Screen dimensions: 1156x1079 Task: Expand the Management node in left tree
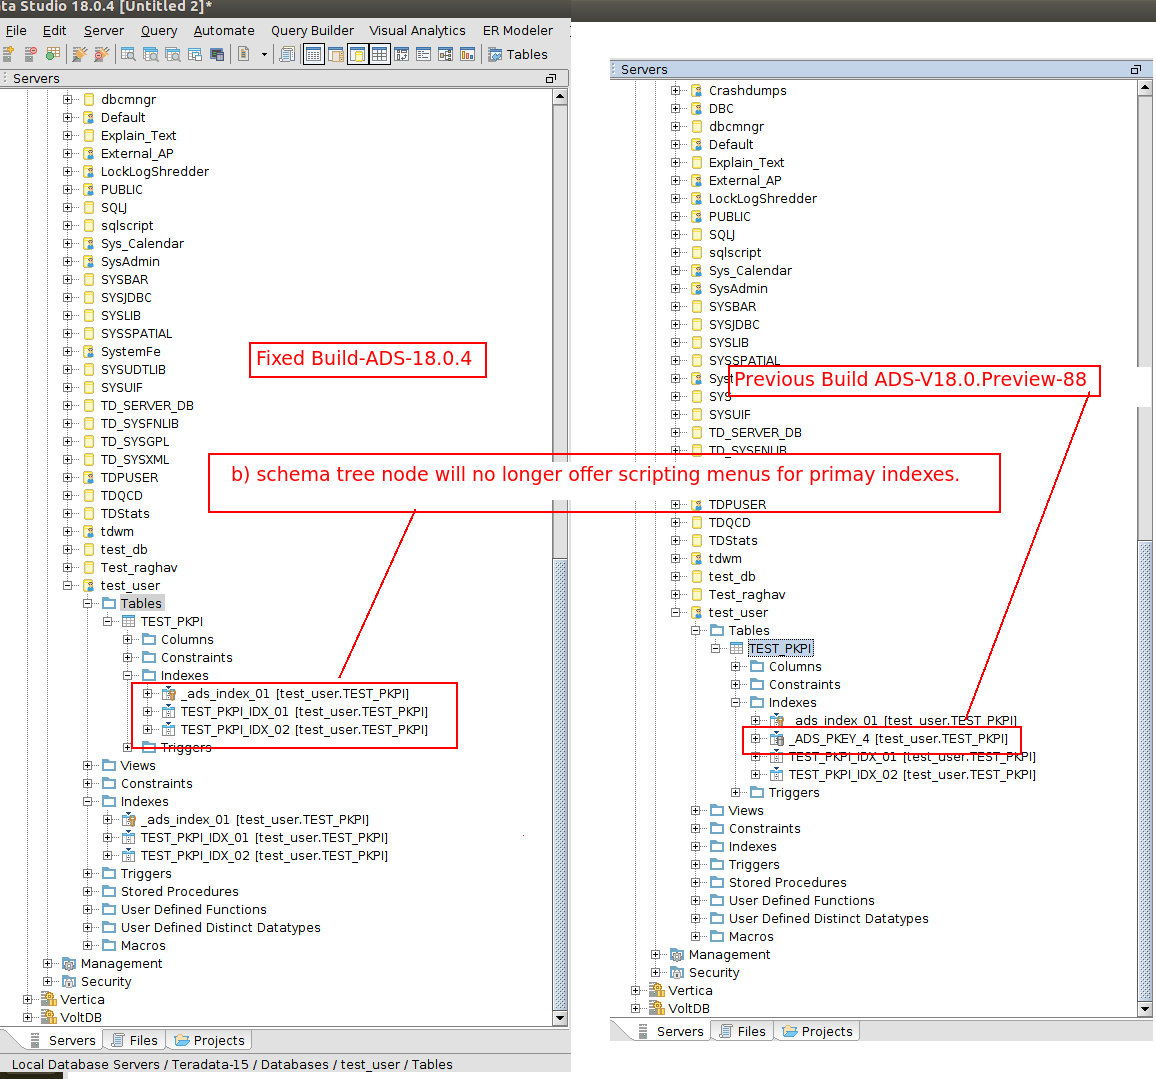click(x=48, y=963)
